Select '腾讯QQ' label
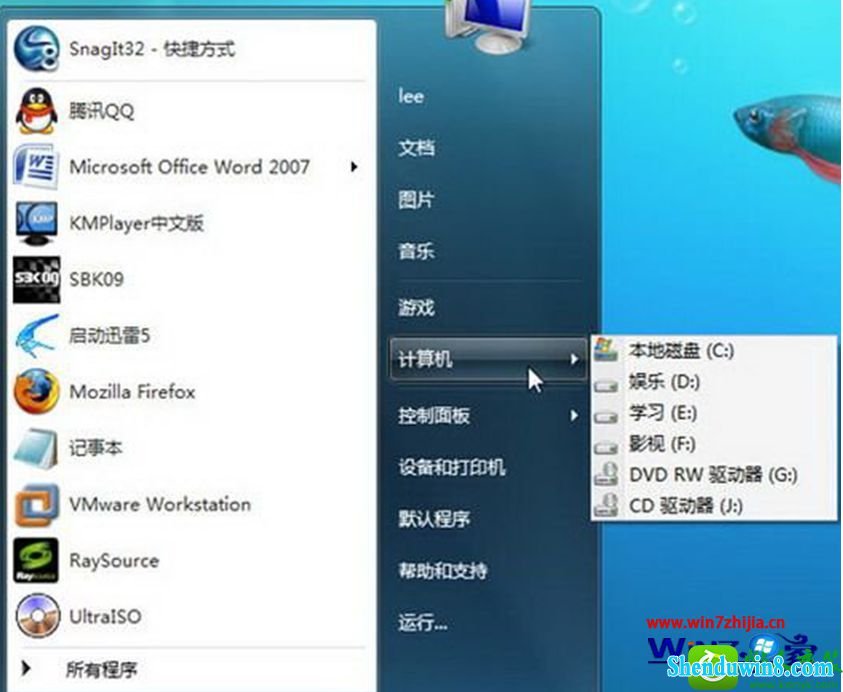 point(102,111)
